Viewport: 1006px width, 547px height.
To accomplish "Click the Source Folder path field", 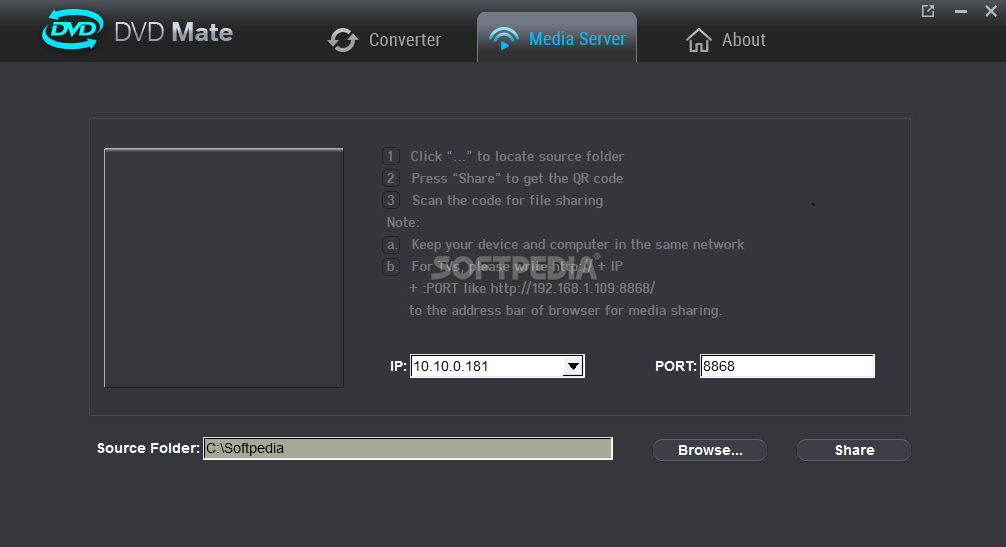I will tap(408, 448).
